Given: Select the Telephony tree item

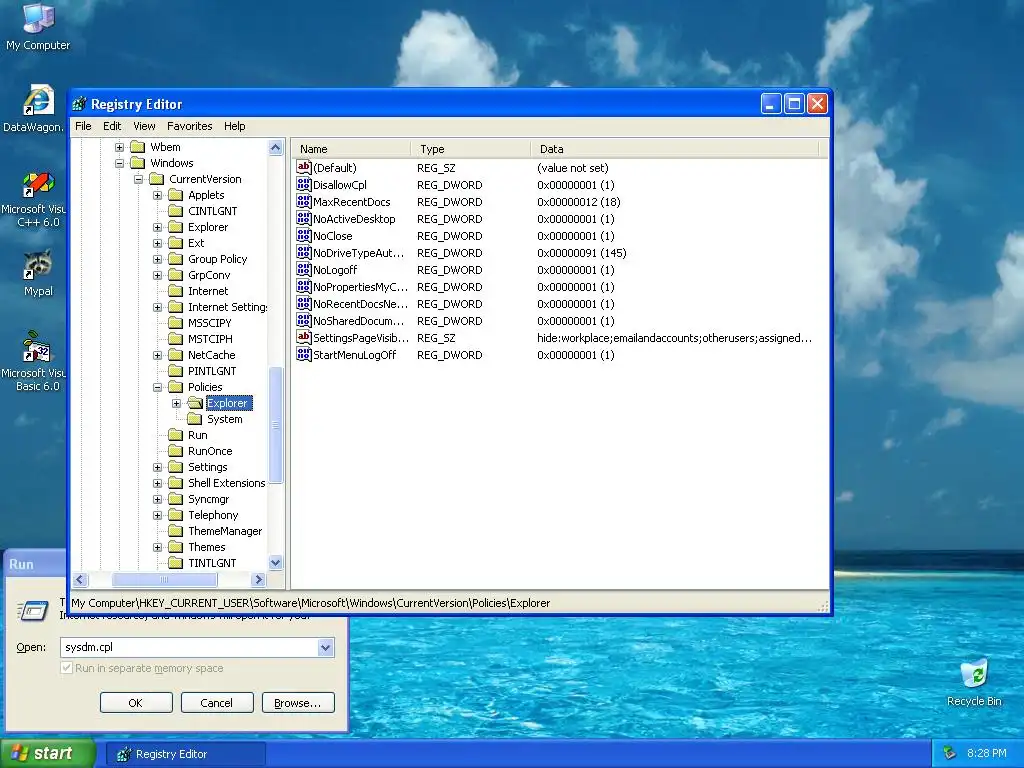Looking at the screenshot, I should [213, 515].
